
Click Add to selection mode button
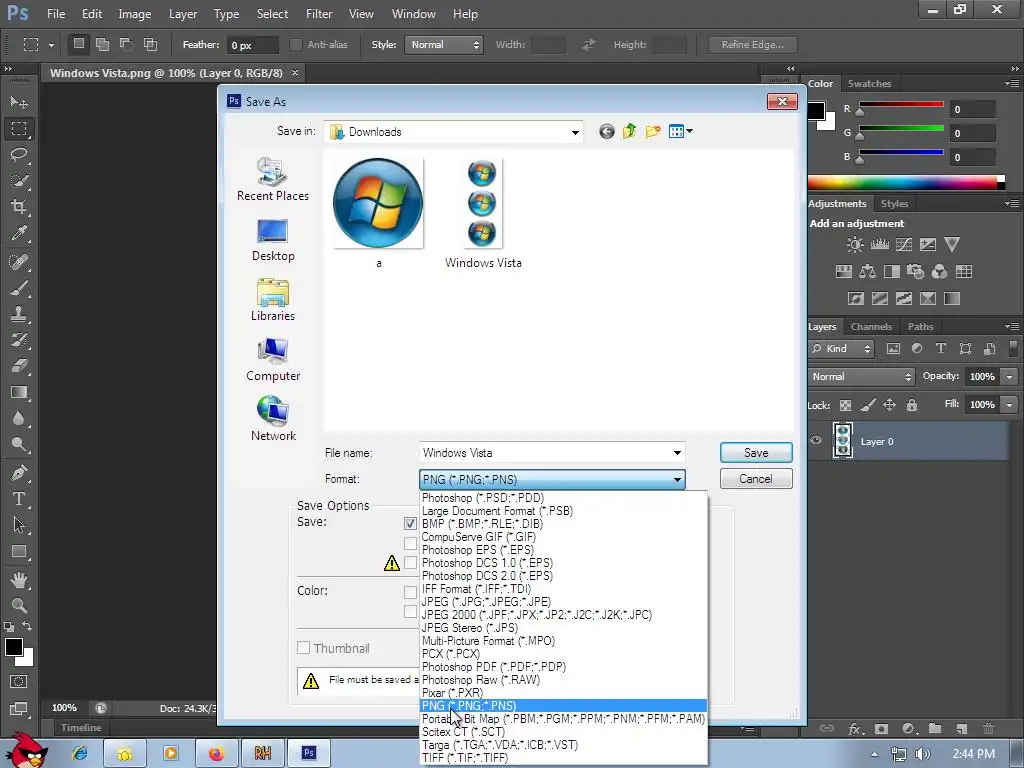pyautogui.click(x=103, y=44)
